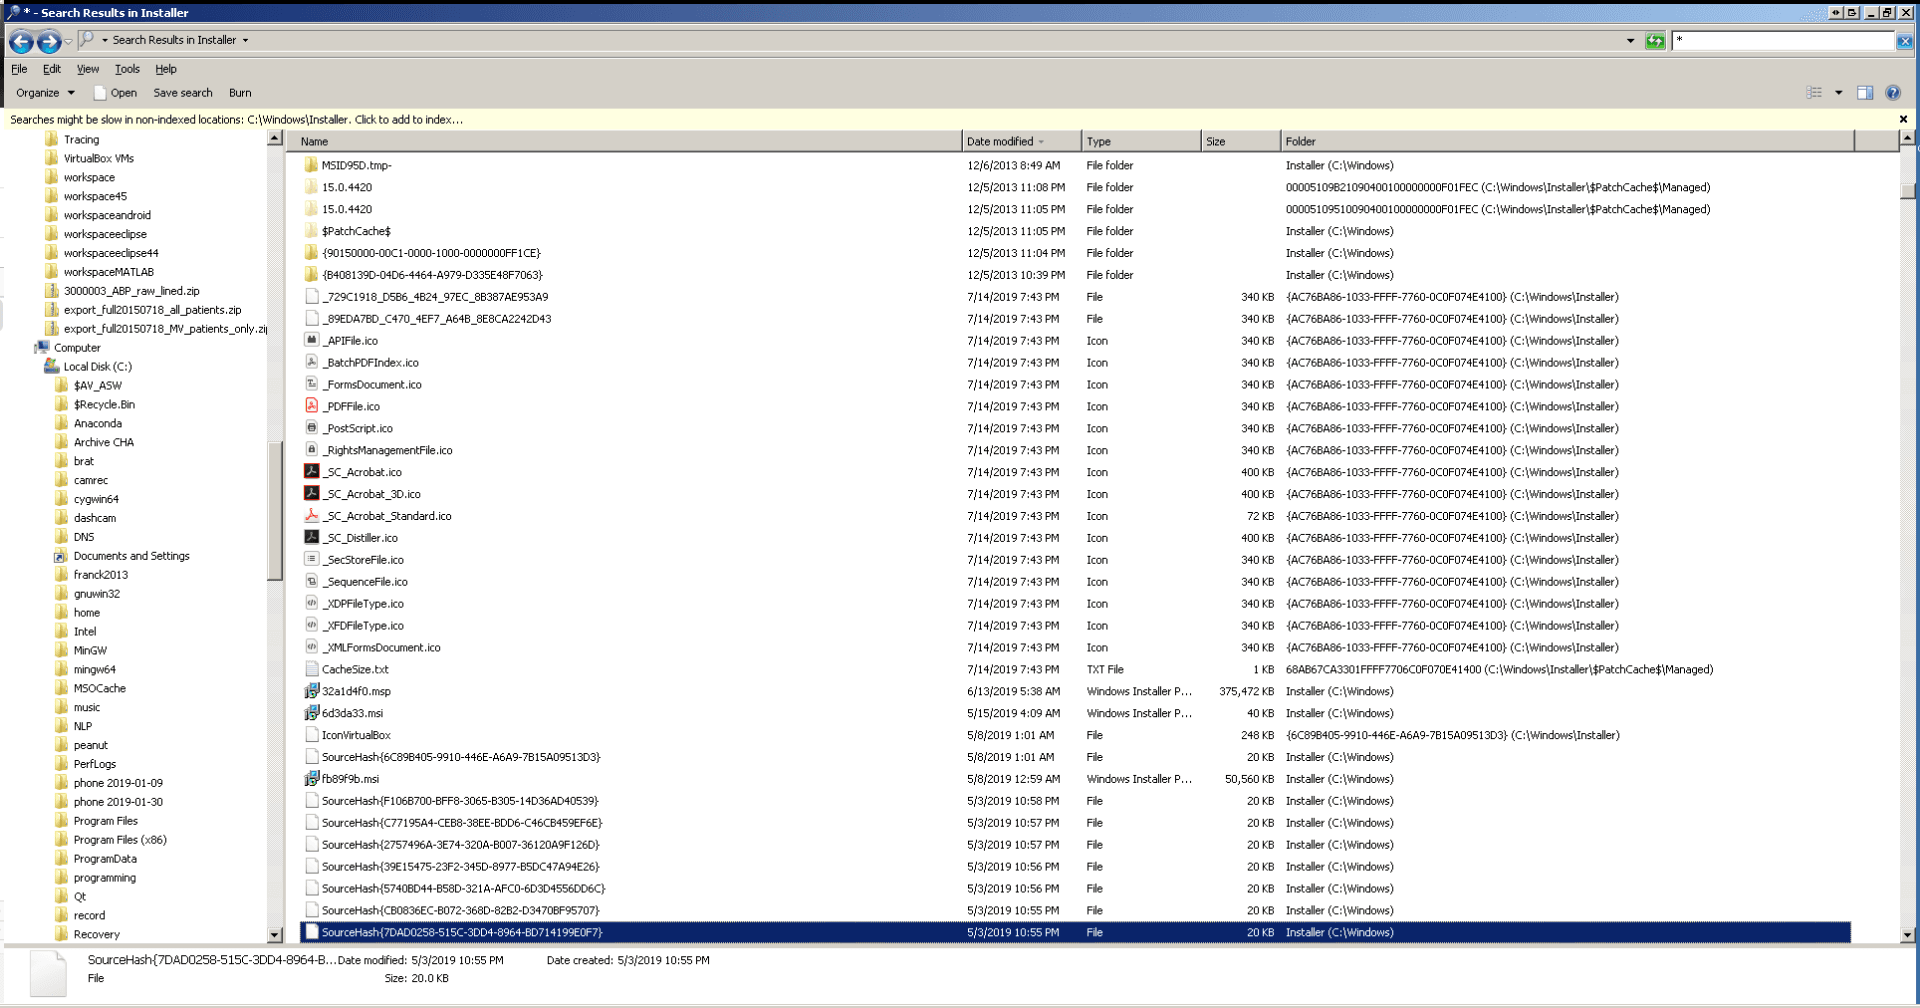Screen dimensions: 1920x1008
Task: Click the Burn toolbar button
Action: pyautogui.click(x=240, y=93)
